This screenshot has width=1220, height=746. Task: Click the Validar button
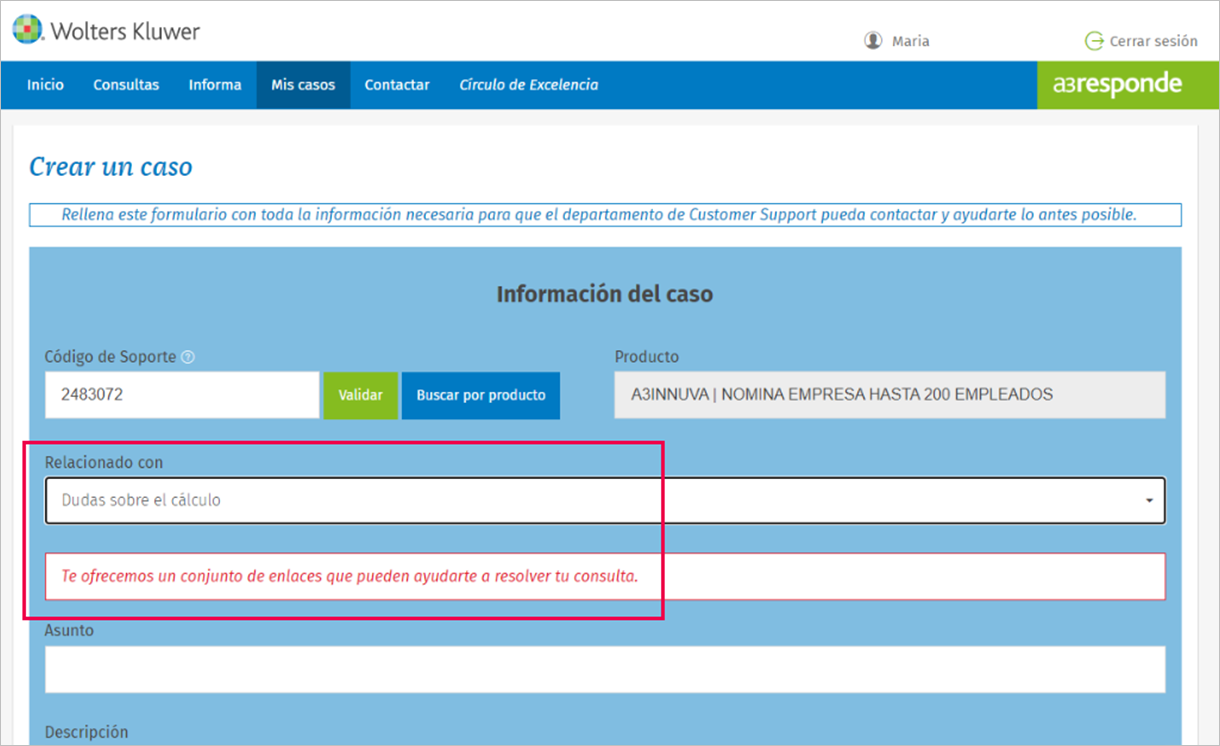pos(360,395)
